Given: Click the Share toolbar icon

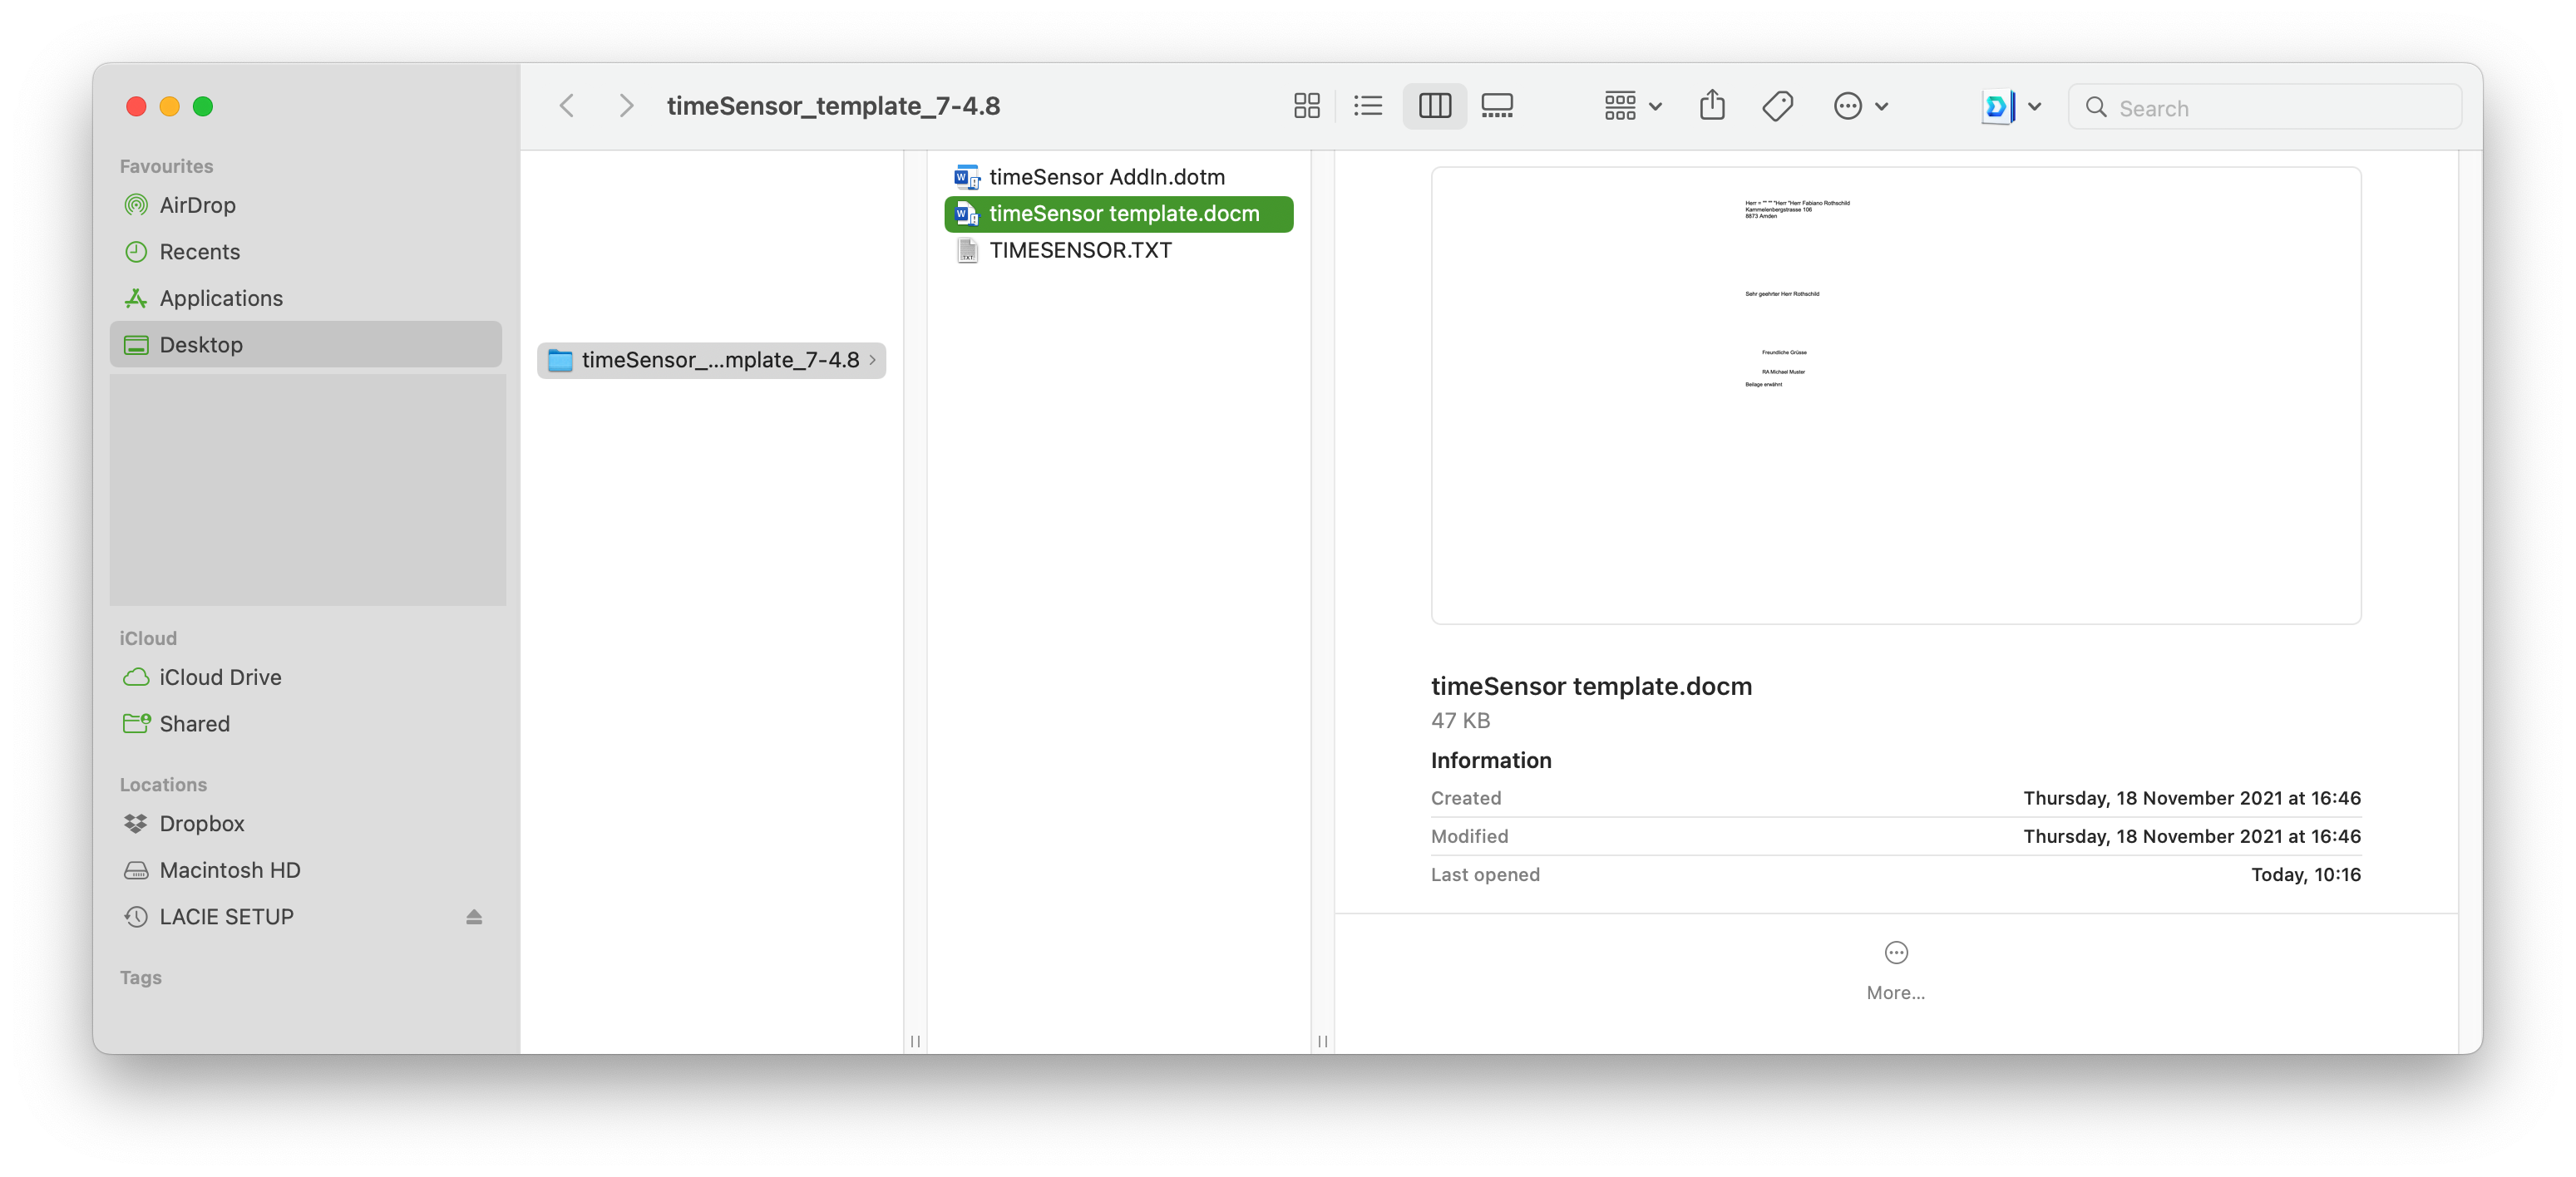Looking at the screenshot, I should [1712, 105].
